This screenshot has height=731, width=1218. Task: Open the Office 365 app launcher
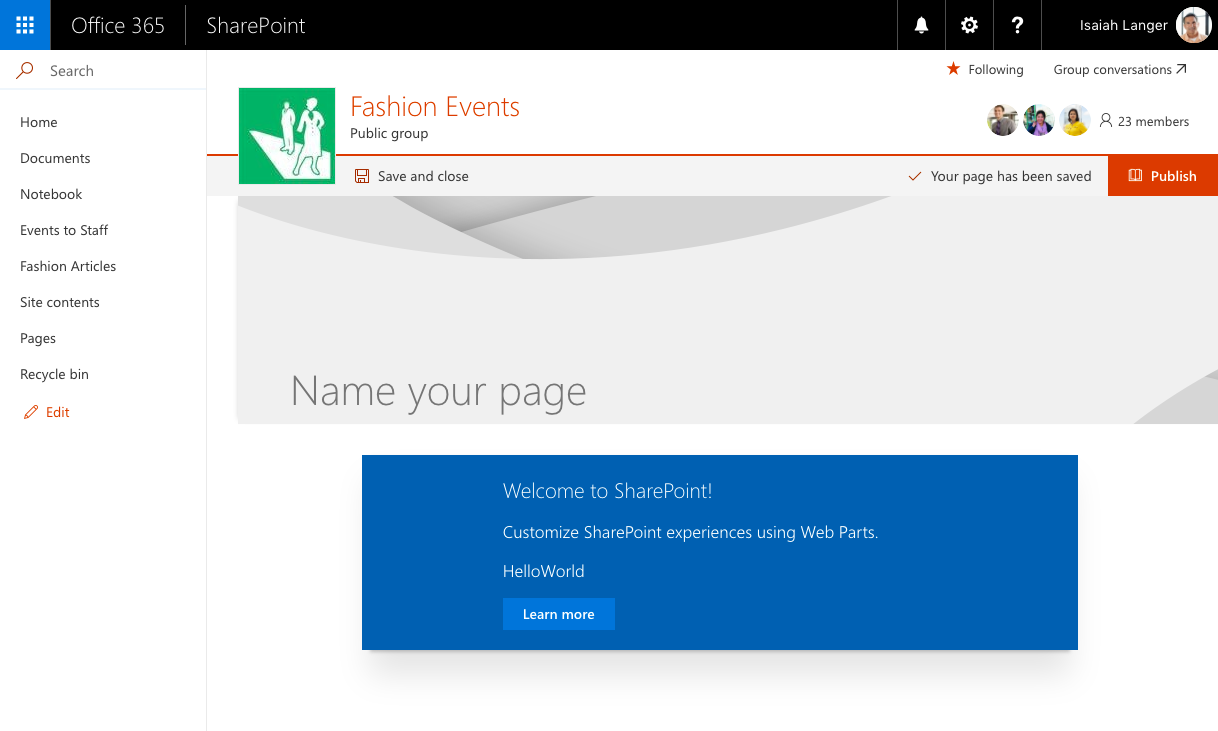point(24,24)
